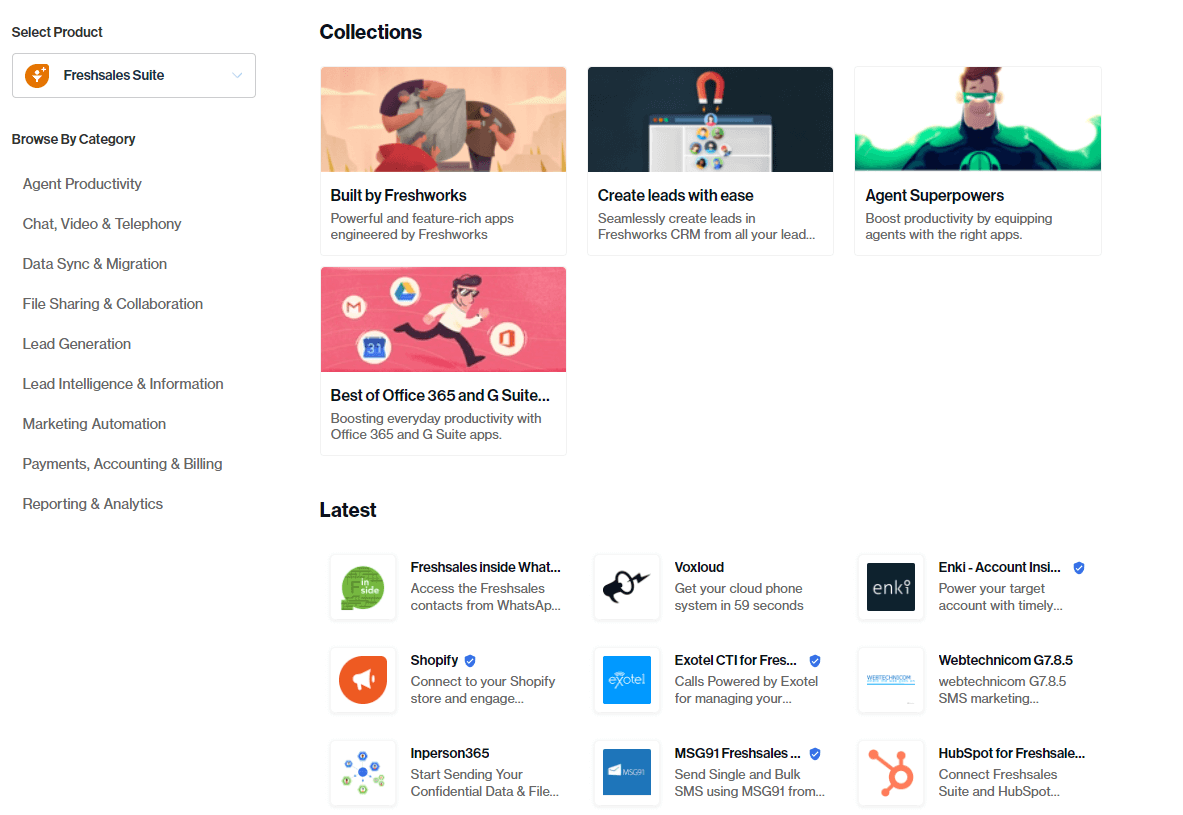Open the Shopify megaphone app icon
Screen dimensions: 1183x815
click(x=363, y=680)
